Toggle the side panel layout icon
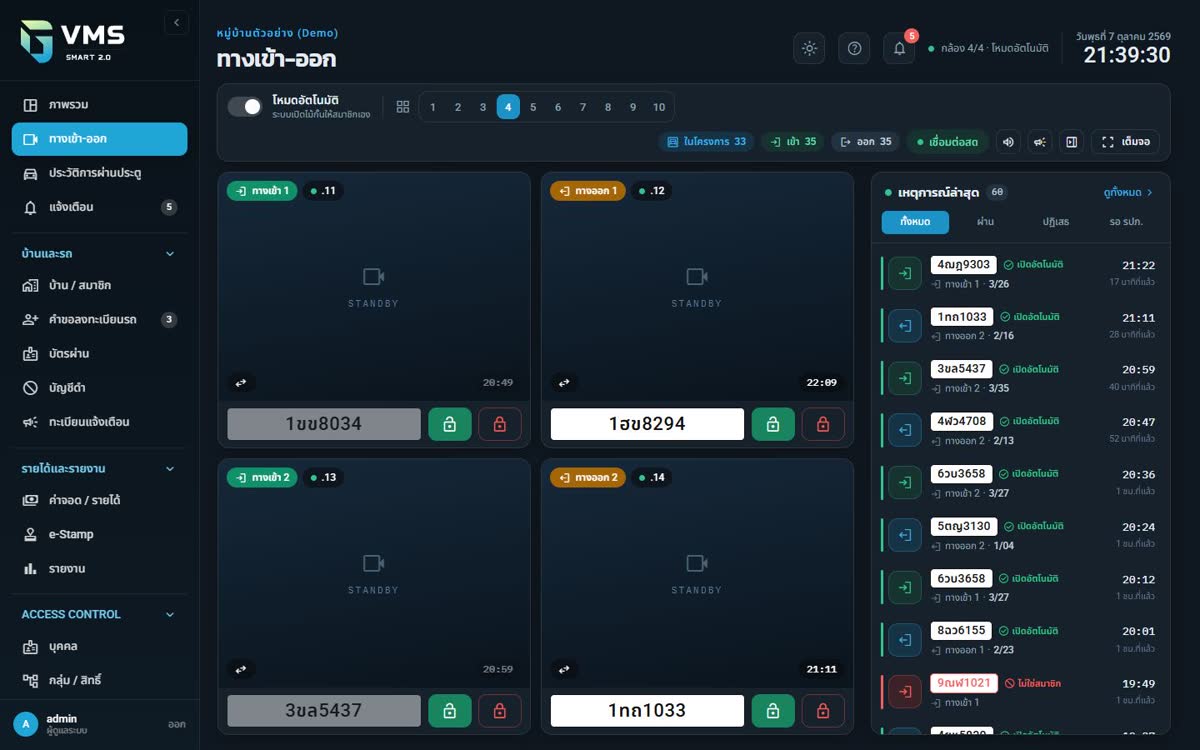 pyautogui.click(x=1071, y=142)
